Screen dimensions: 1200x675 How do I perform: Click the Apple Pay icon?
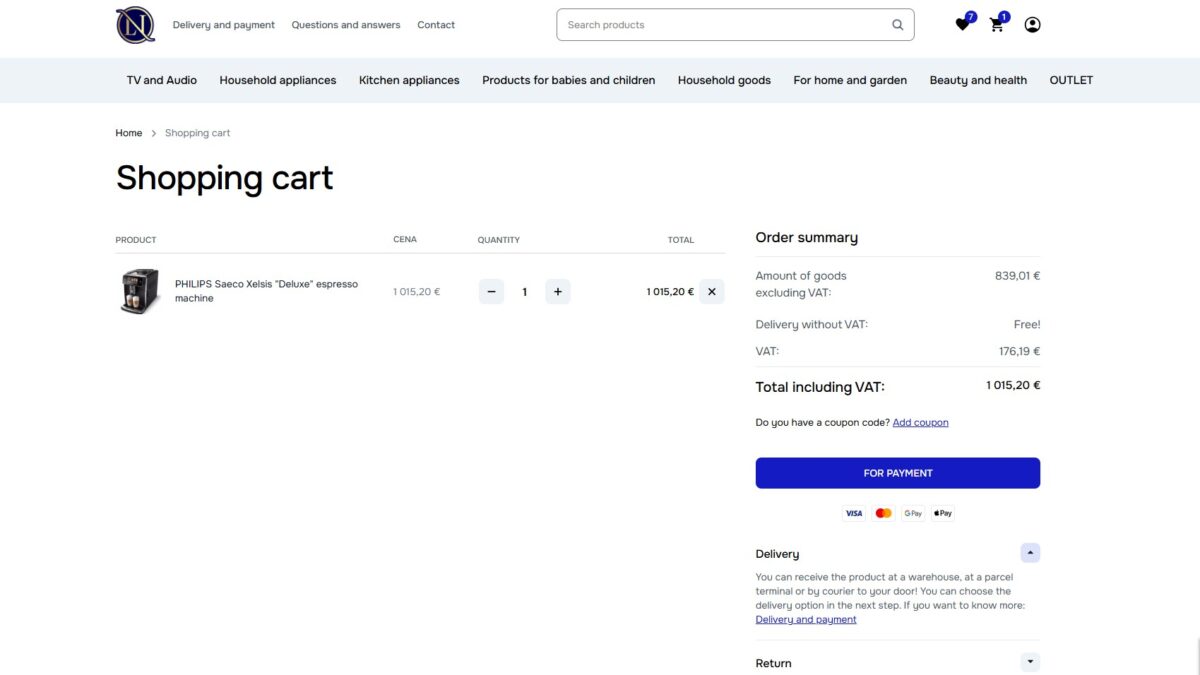[943, 513]
